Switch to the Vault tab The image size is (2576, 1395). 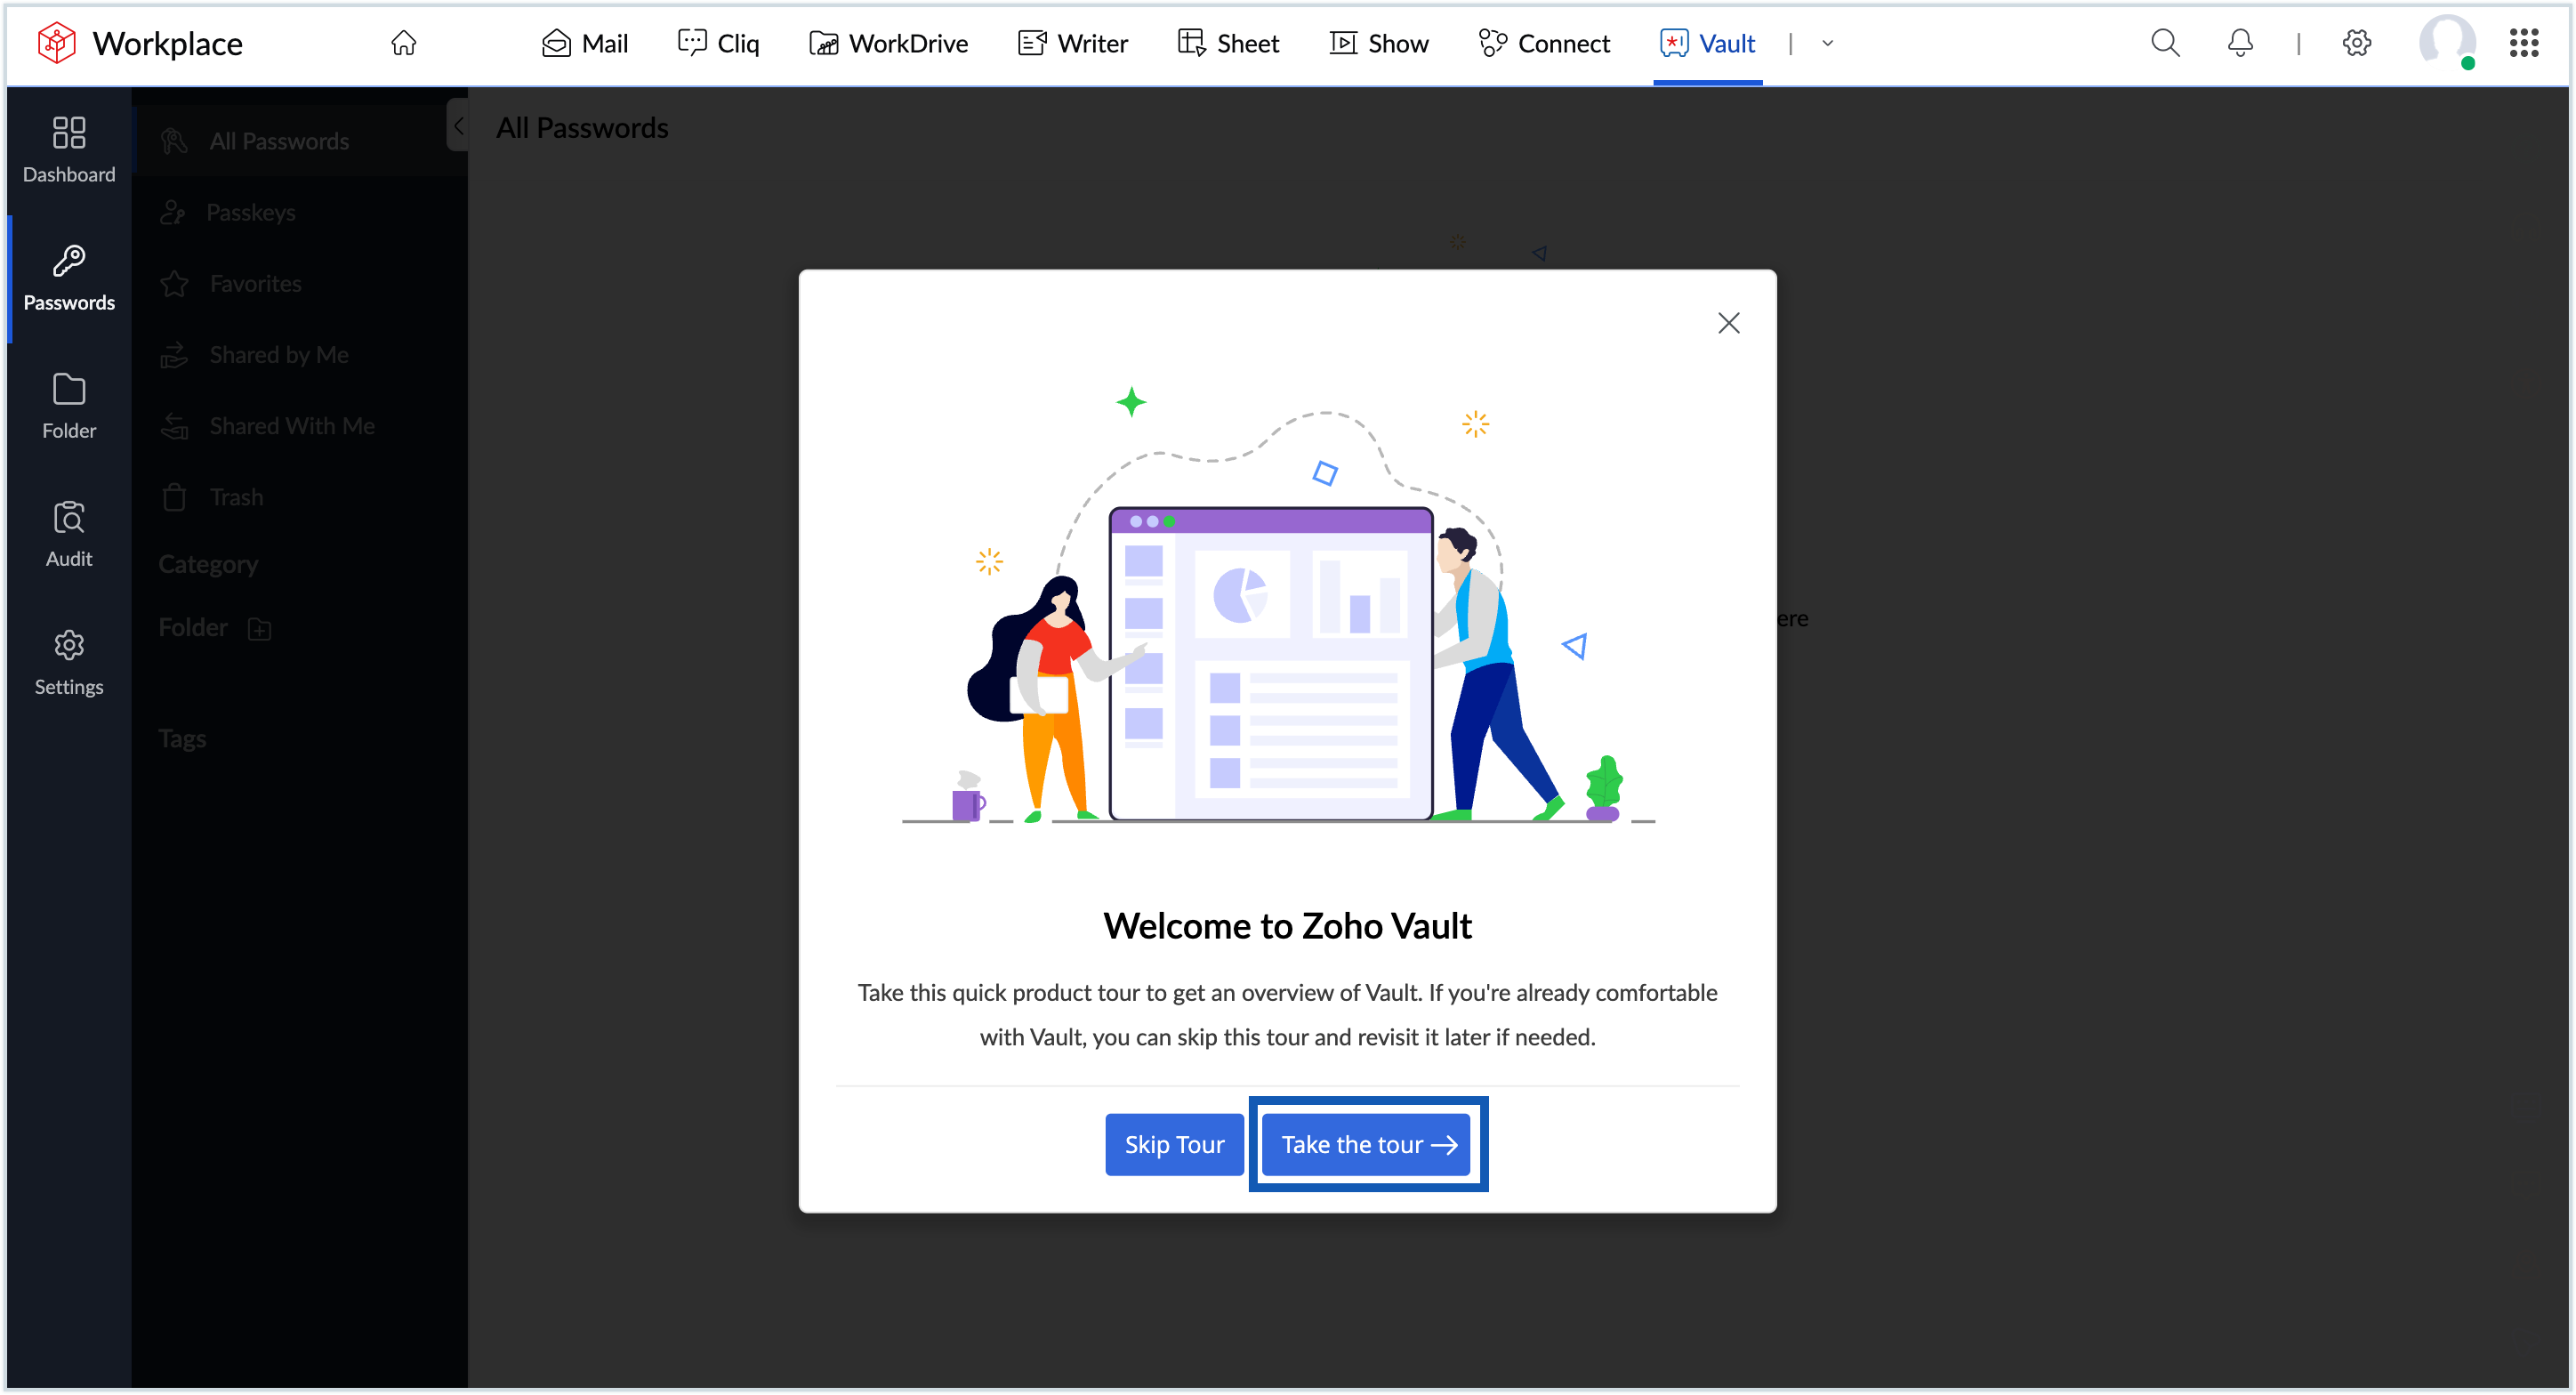point(1708,43)
